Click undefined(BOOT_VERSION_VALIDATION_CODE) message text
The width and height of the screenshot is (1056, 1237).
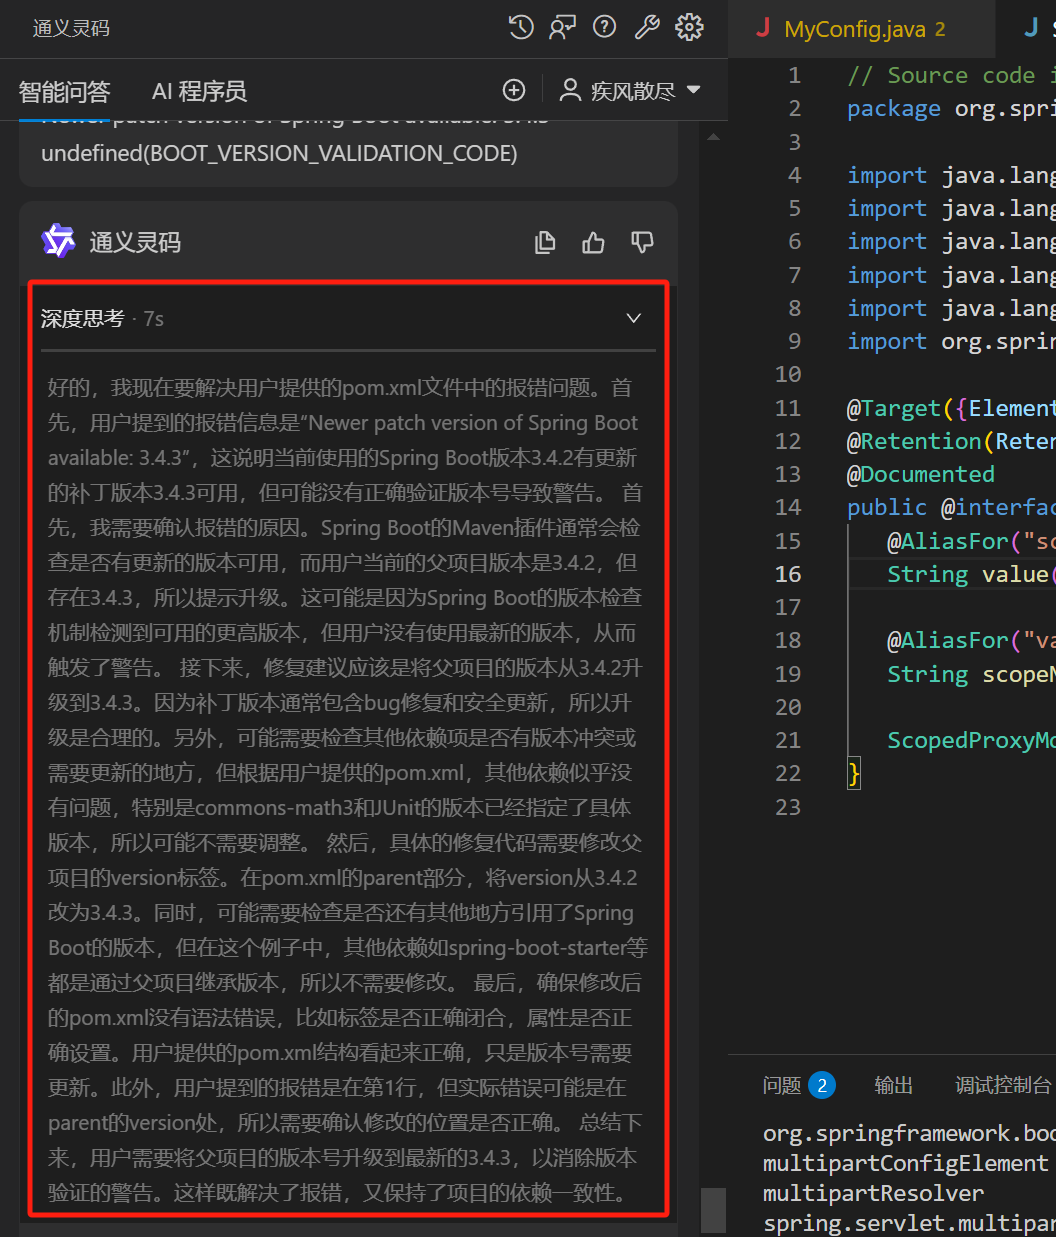coord(279,153)
